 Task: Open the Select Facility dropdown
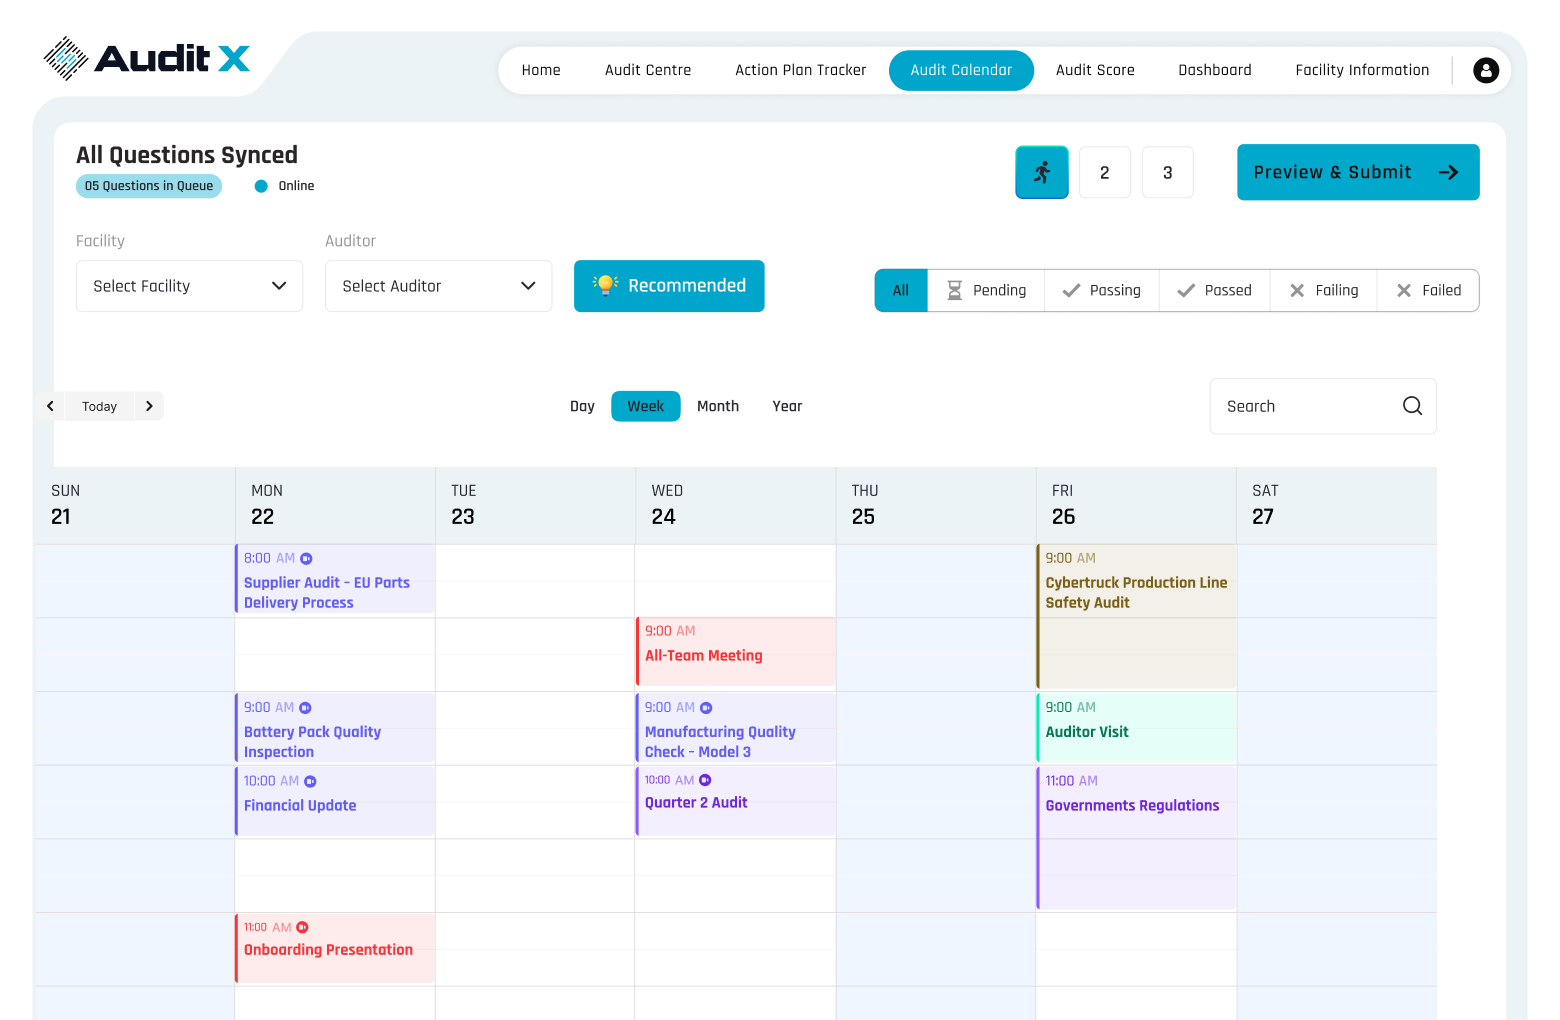[x=189, y=286]
